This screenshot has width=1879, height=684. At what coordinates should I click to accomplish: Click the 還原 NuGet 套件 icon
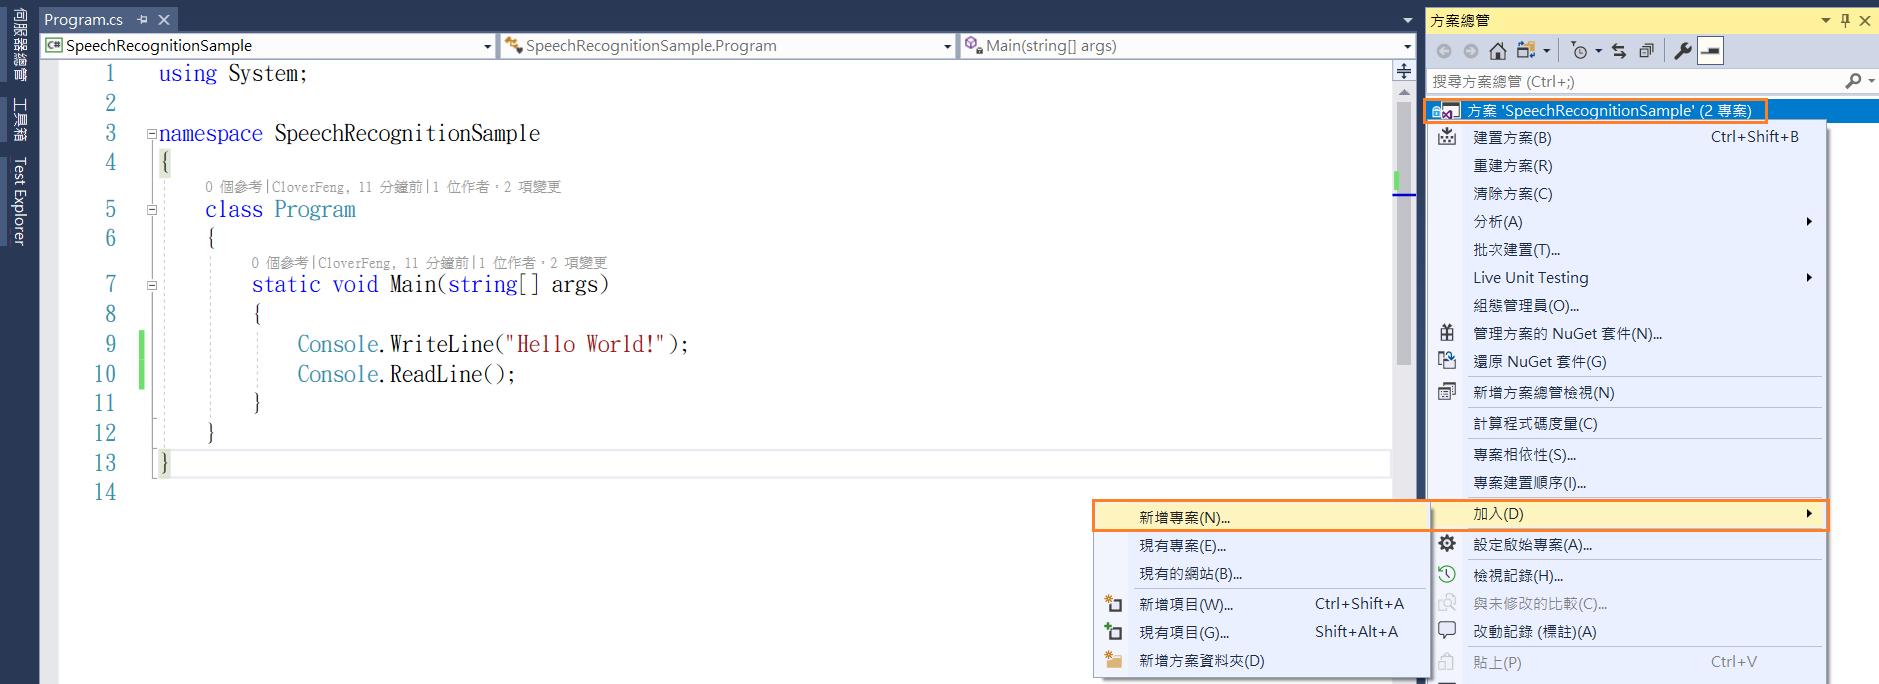(x=1447, y=360)
